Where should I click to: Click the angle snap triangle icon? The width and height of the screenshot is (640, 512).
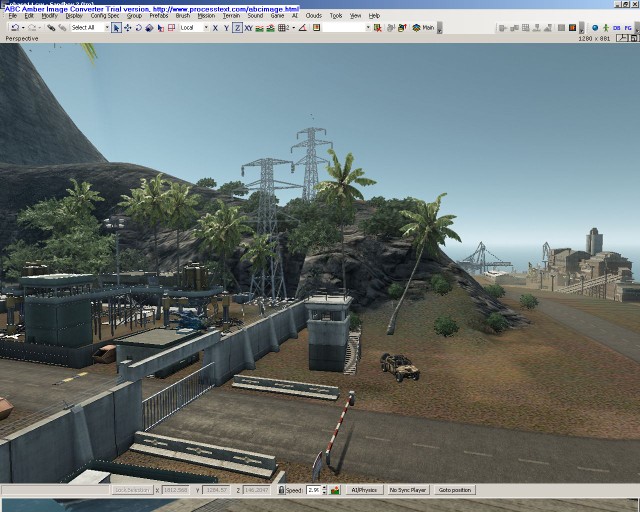(x=302, y=28)
